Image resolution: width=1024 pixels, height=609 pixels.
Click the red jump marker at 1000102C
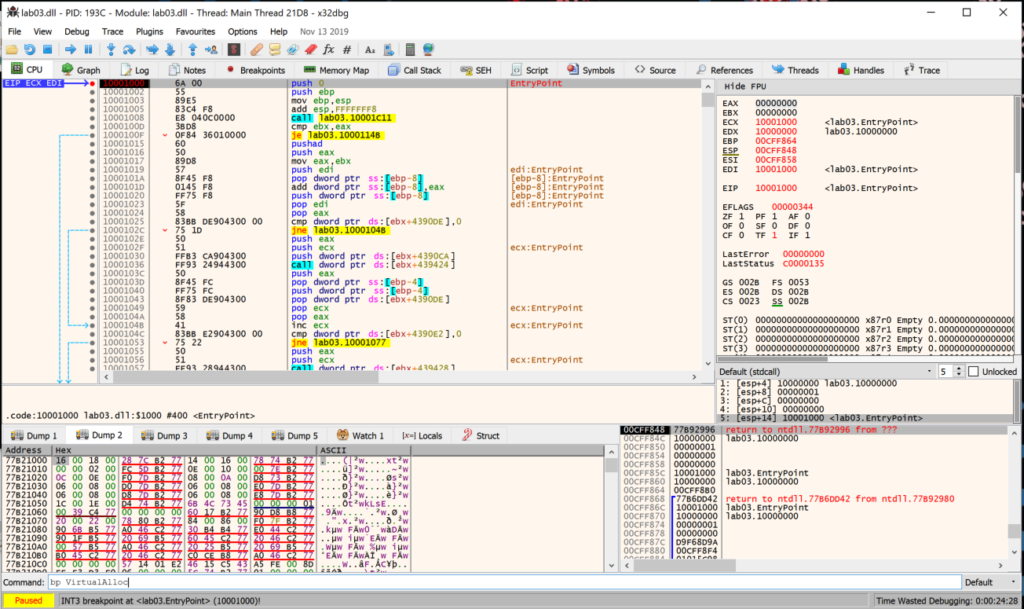coord(165,230)
